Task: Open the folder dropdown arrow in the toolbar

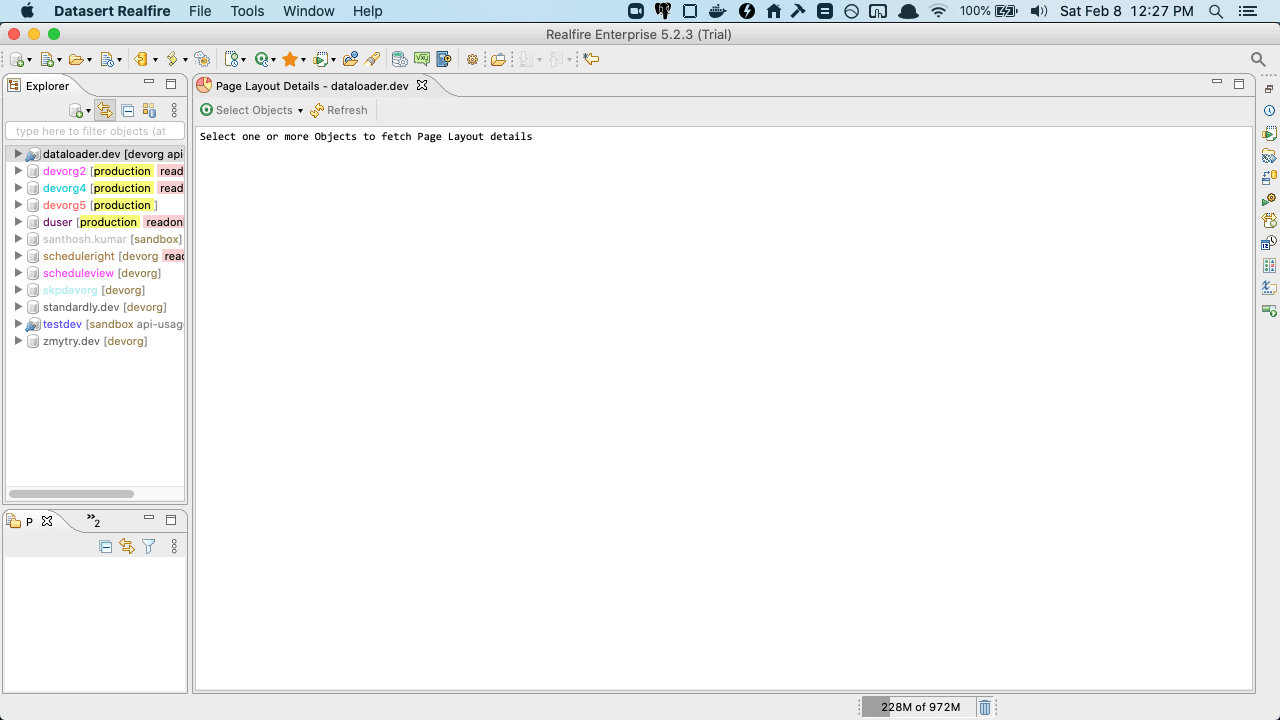Action: point(89,60)
